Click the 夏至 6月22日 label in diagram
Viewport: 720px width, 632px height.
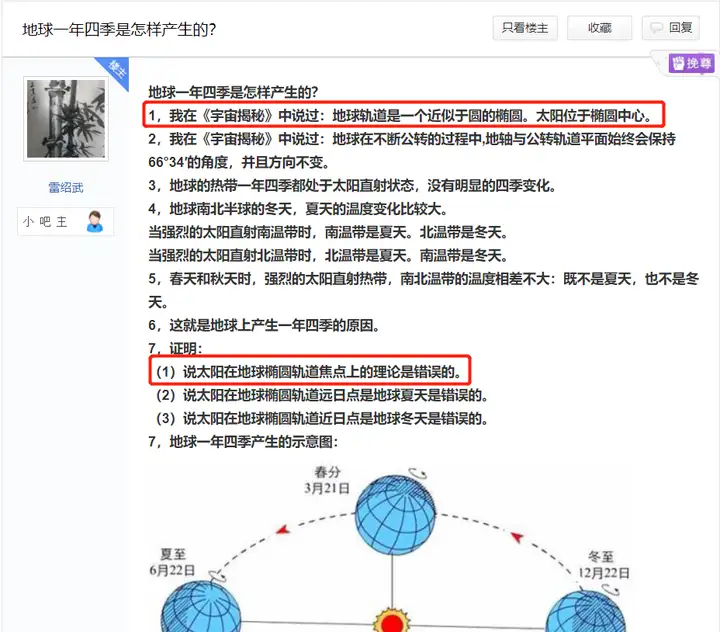click(172, 563)
